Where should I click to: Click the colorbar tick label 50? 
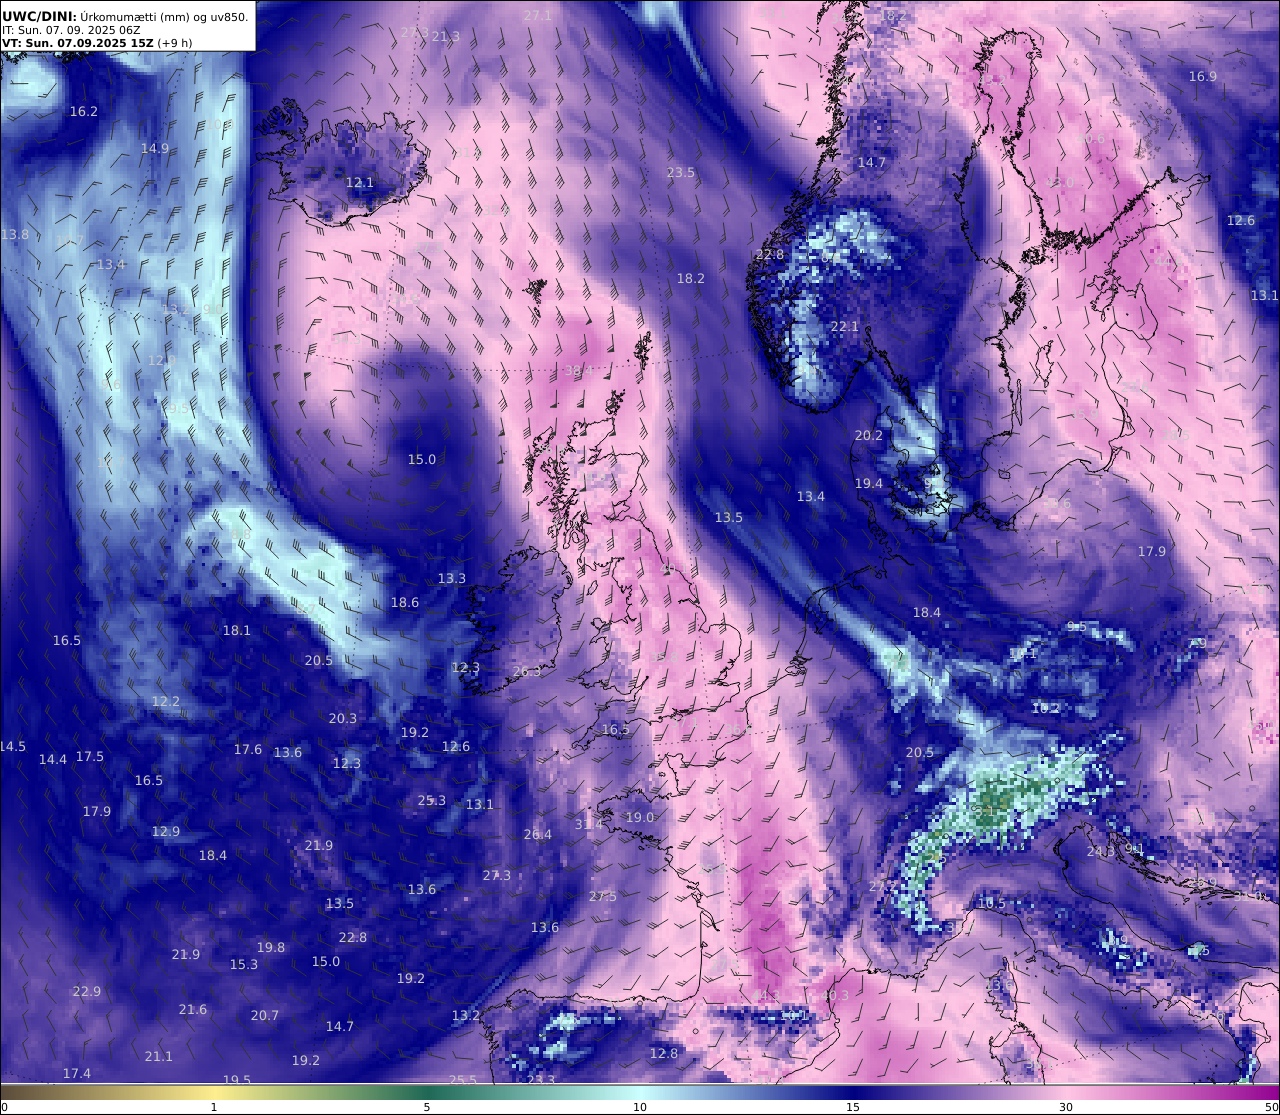pyautogui.click(x=1271, y=1107)
